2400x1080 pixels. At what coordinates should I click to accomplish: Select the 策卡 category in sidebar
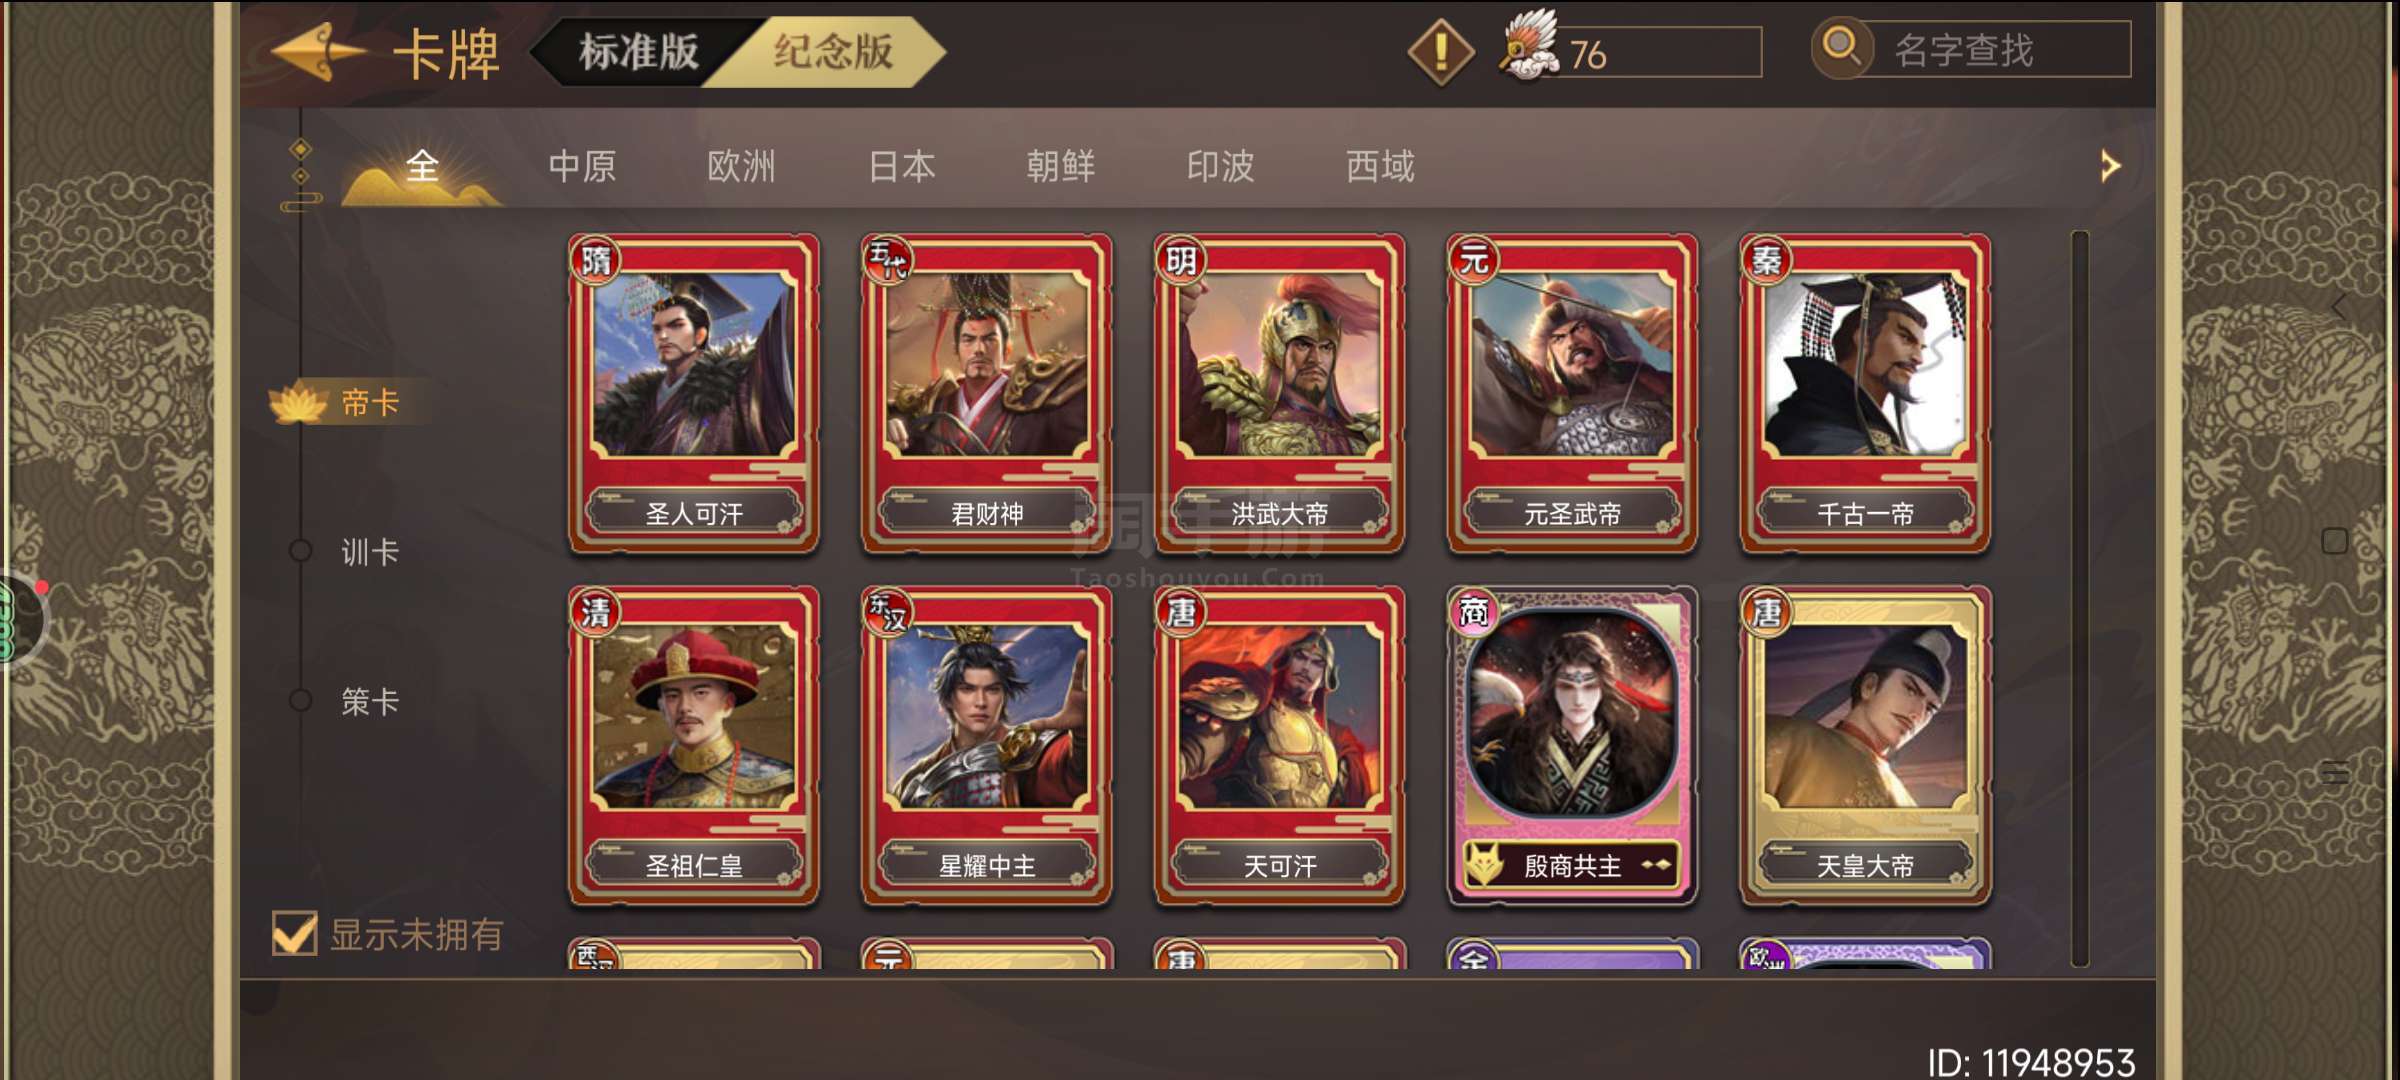tap(370, 701)
